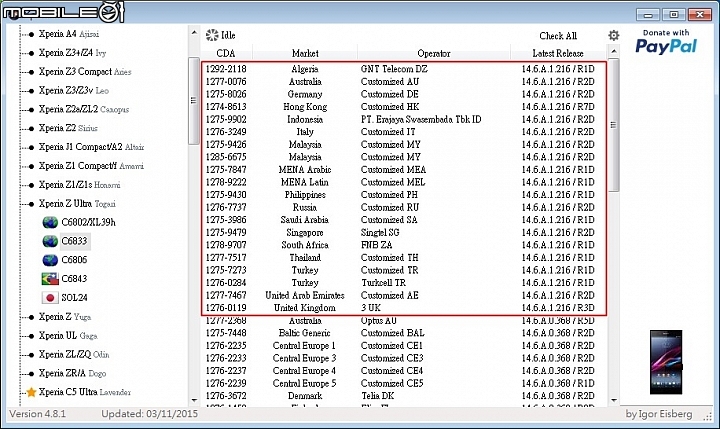Click the firmware list scroll down arrow
This screenshot has height=429, width=720.
[613, 400]
